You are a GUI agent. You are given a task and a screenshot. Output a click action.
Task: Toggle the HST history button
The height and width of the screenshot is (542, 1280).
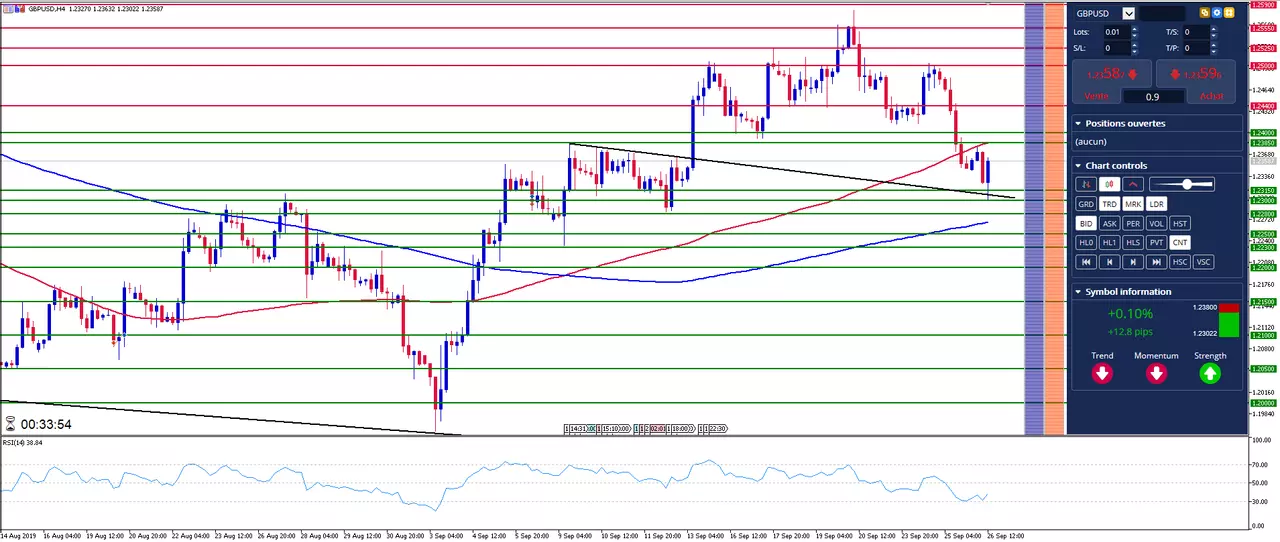point(1180,223)
